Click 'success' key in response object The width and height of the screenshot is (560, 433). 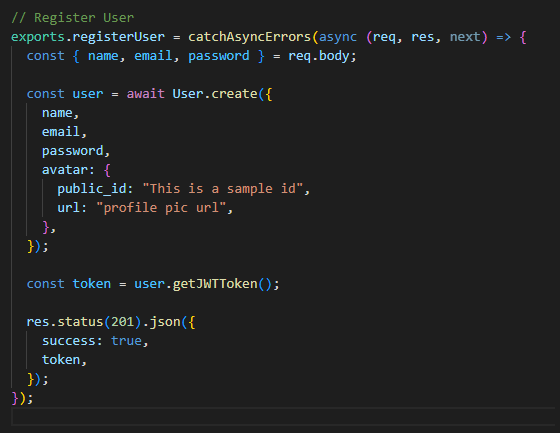[68, 340]
